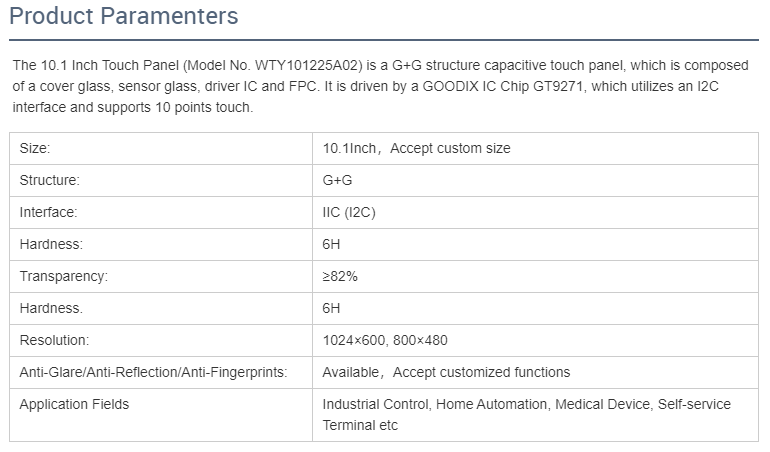
Task: Click the IIC (I2C) value cell
Action: (535, 212)
